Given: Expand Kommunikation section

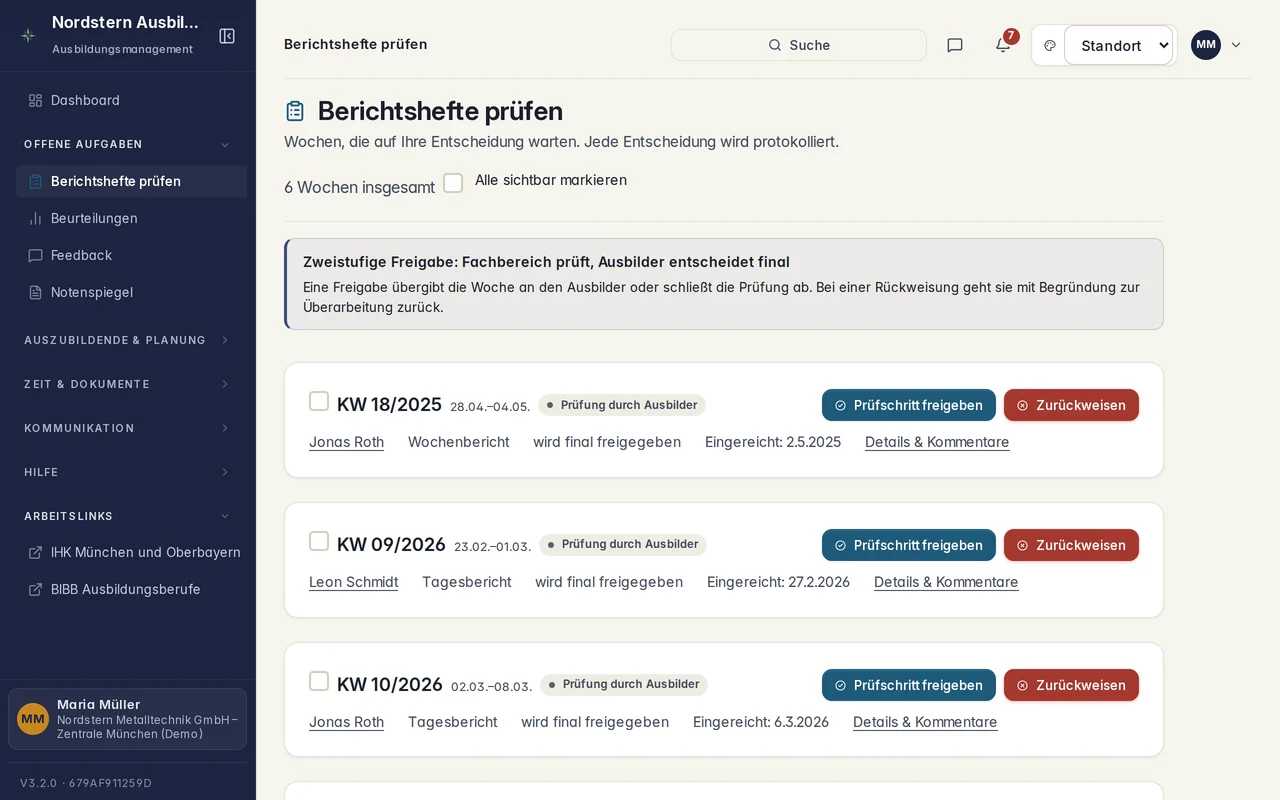Looking at the screenshot, I should [127, 428].
